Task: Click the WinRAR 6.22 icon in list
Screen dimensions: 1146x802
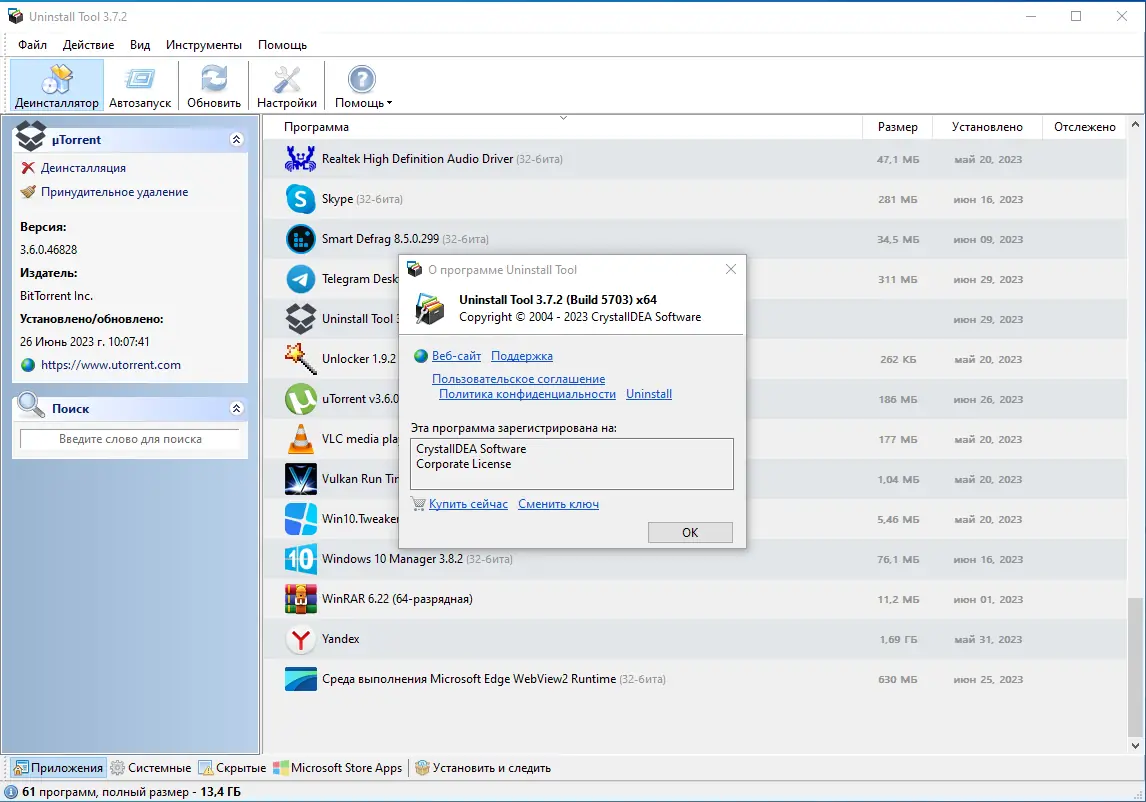Action: coord(301,599)
